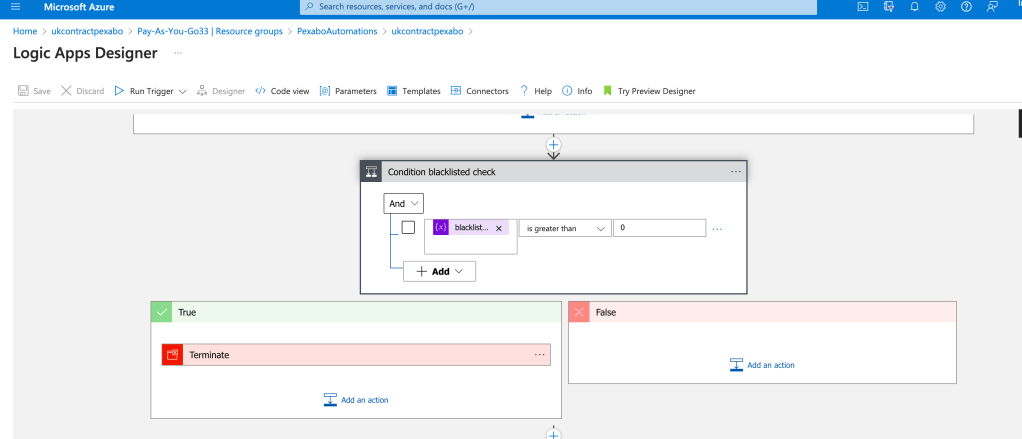
Task: Open the Terminate action
Action: [x=356, y=355]
